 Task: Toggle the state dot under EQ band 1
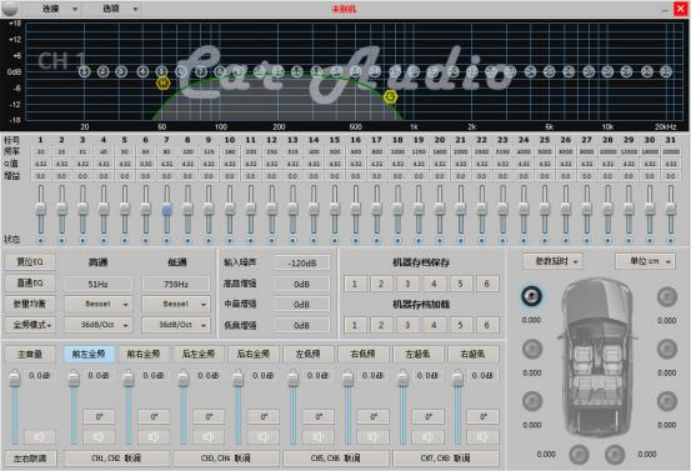click(x=41, y=241)
